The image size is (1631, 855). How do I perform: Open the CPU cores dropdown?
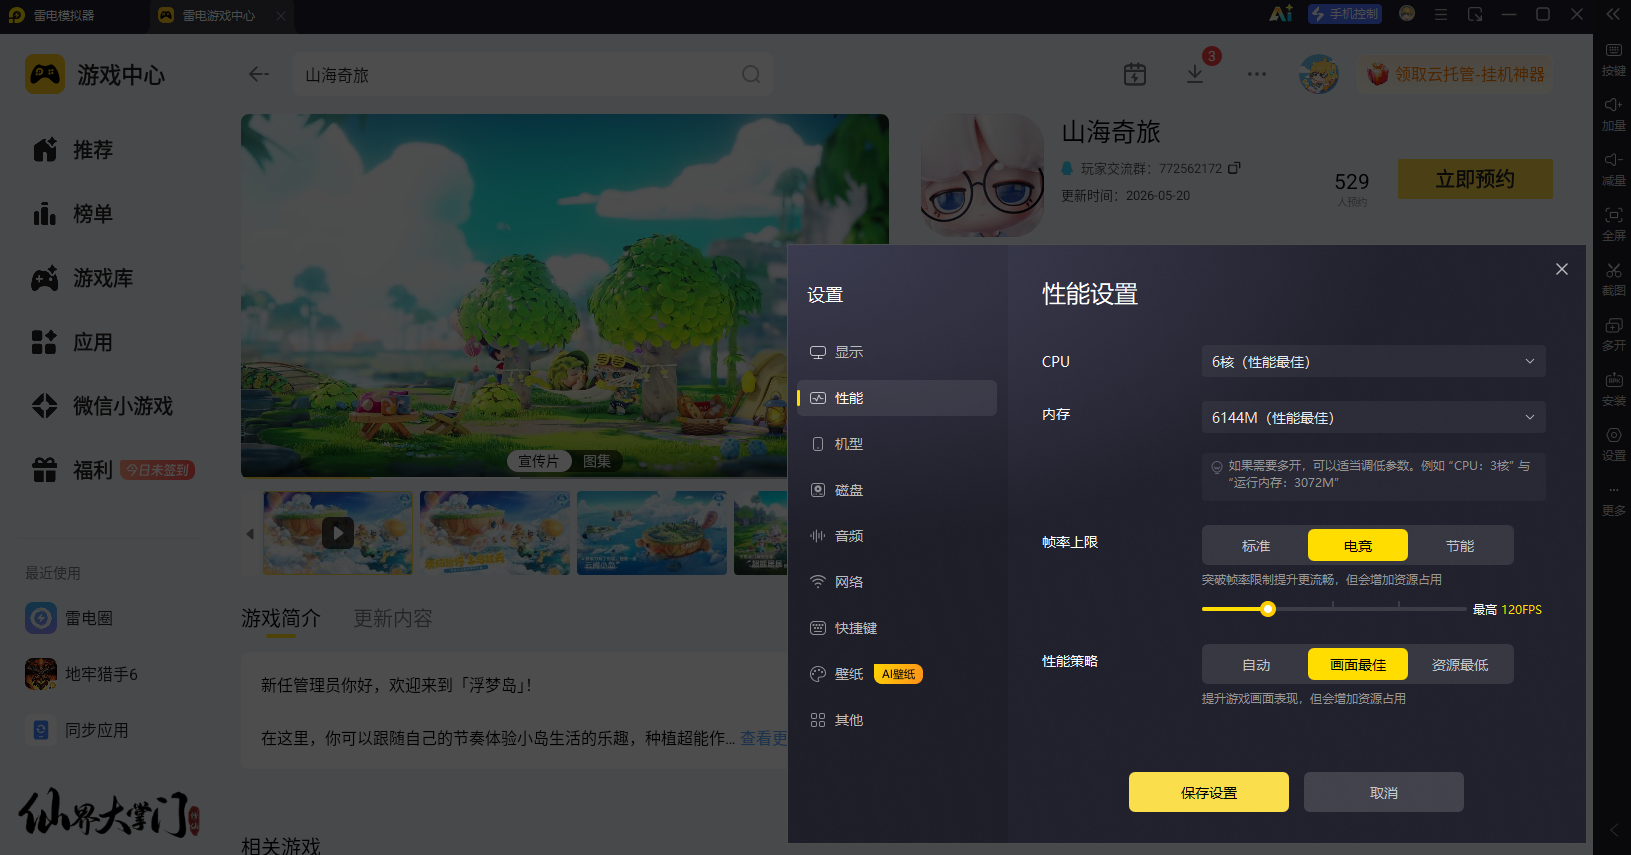click(x=1373, y=361)
